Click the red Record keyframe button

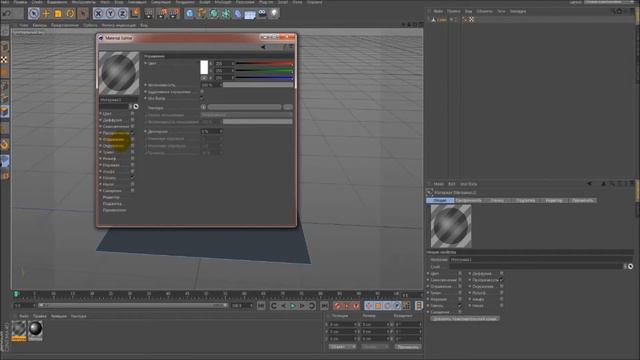point(337,305)
